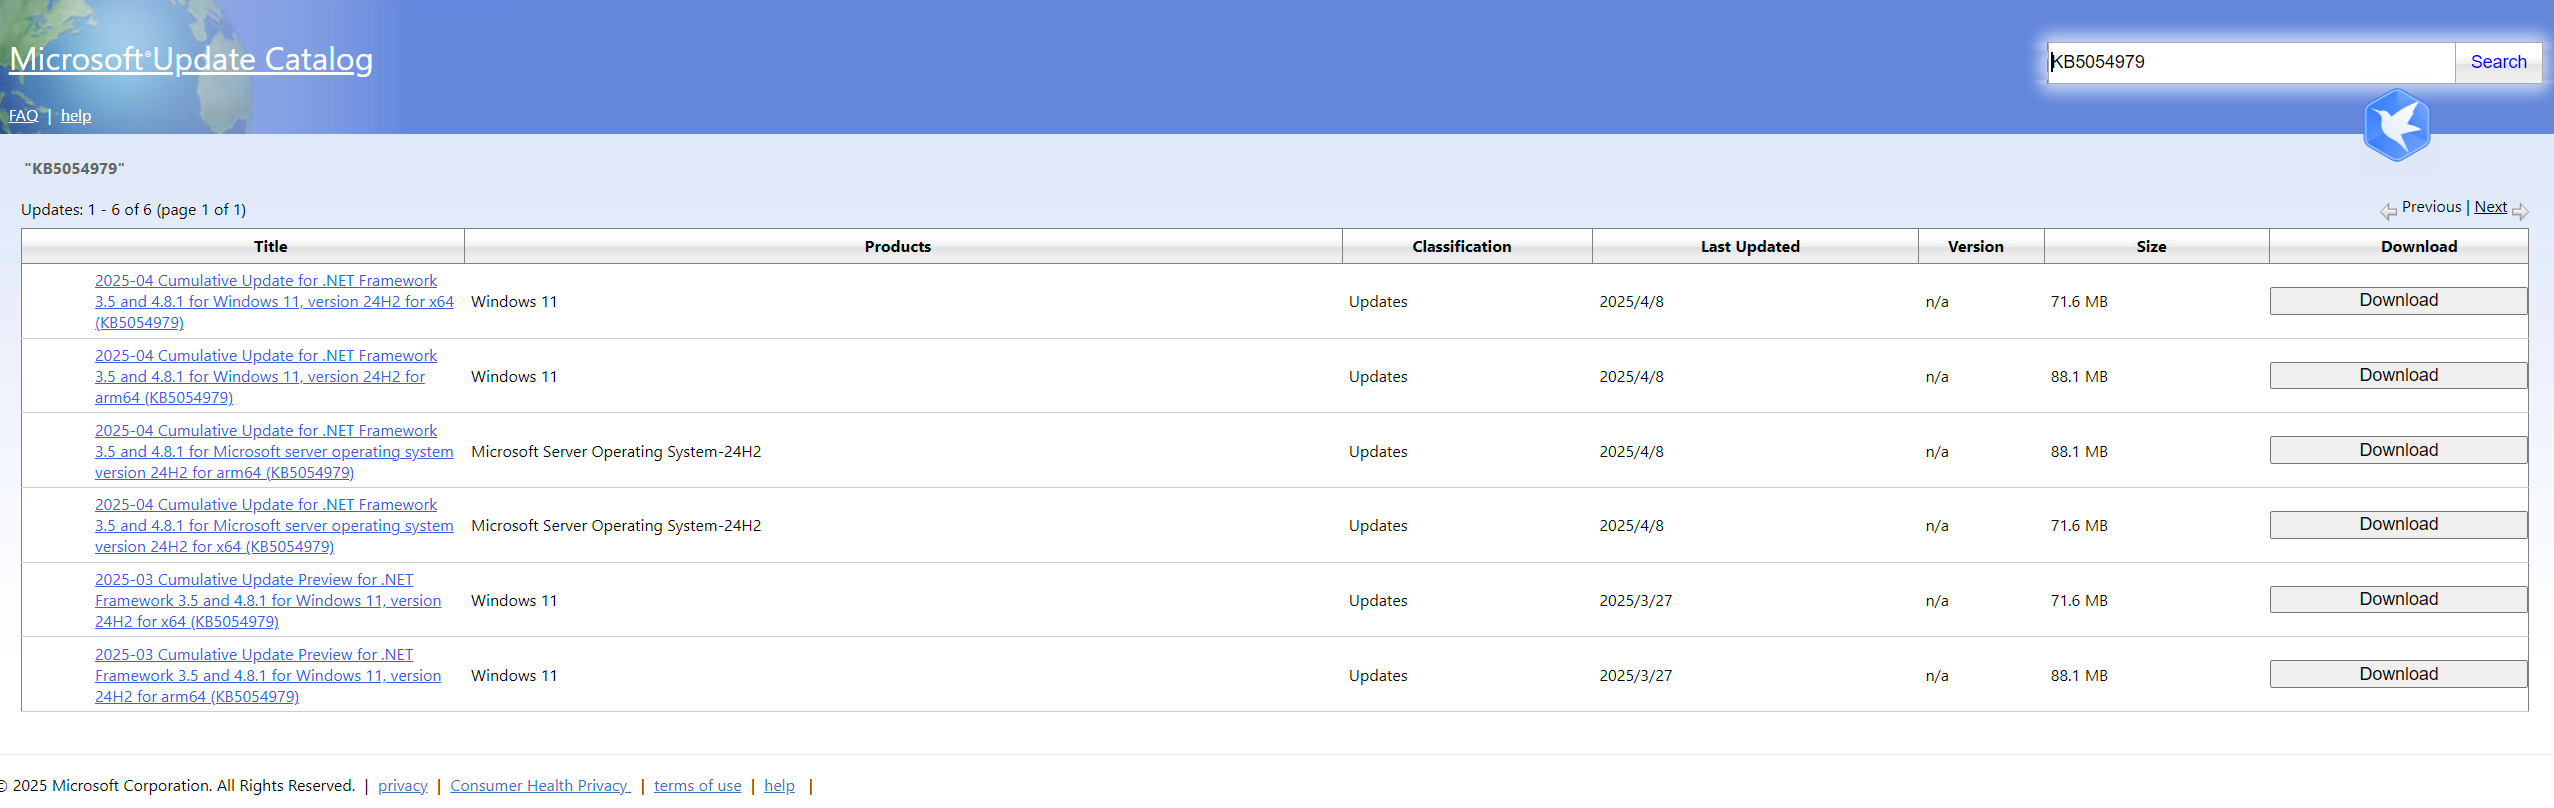Open 2025-04 server OS 24H2 x64 update link
Viewport: 2554px width, 808px height.
(274, 526)
